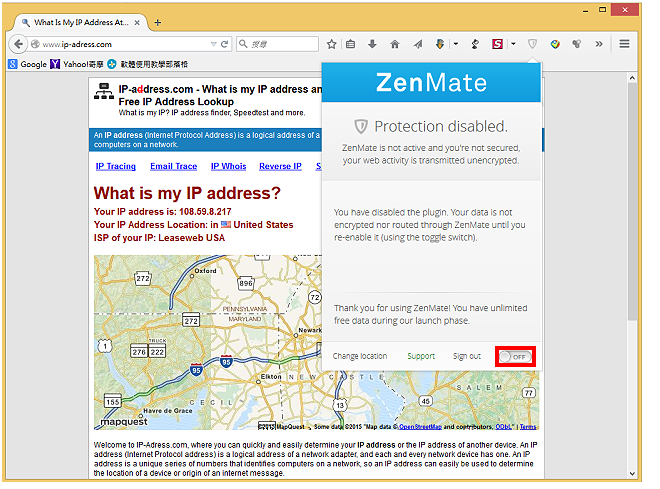Click the gray trefoil extension icon

(577, 44)
